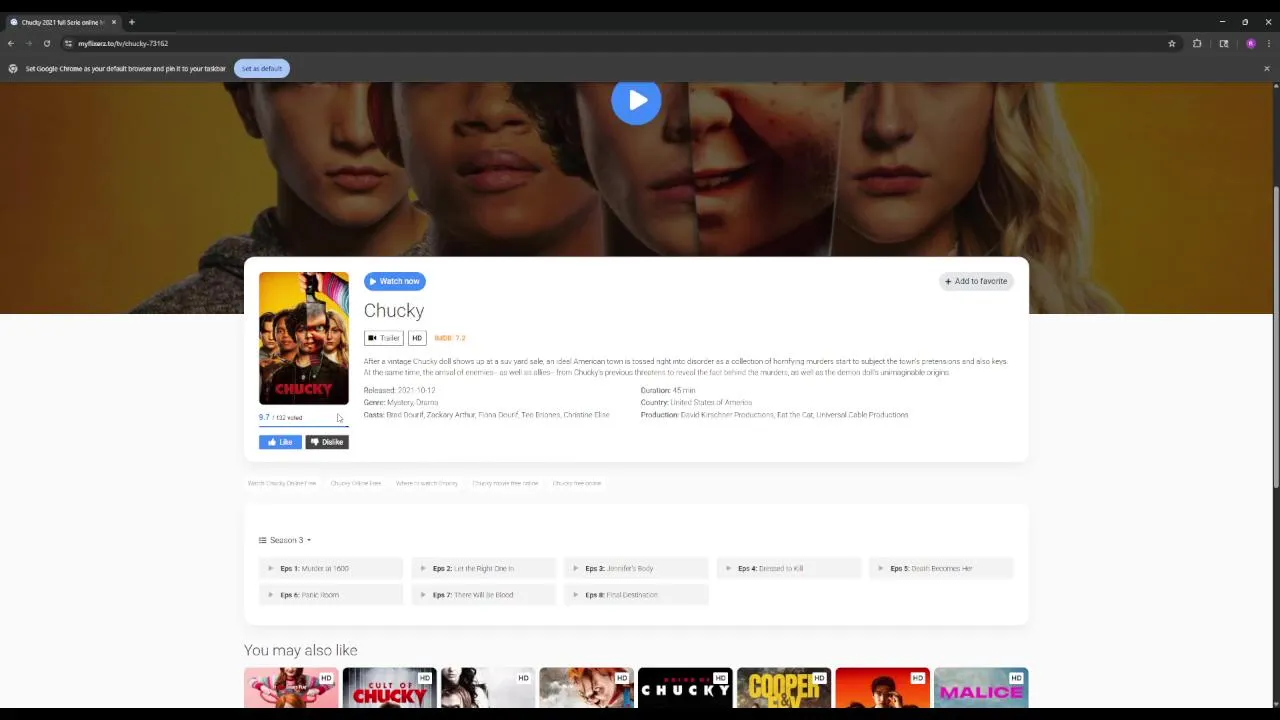Open the Season 3 dropdown
The height and width of the screenshot is (720, 1280).
pos(285,540)
